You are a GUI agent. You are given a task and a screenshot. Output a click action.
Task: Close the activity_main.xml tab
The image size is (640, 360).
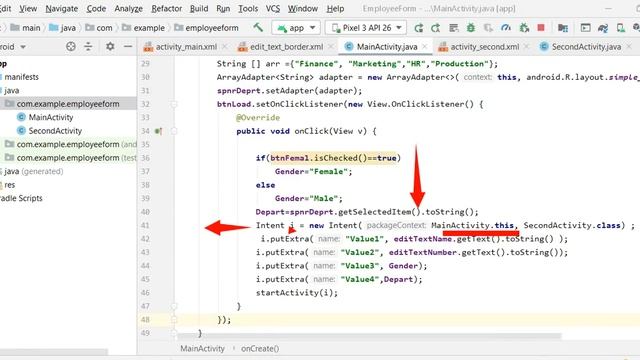pyautogui.click(x=224, y=47)
